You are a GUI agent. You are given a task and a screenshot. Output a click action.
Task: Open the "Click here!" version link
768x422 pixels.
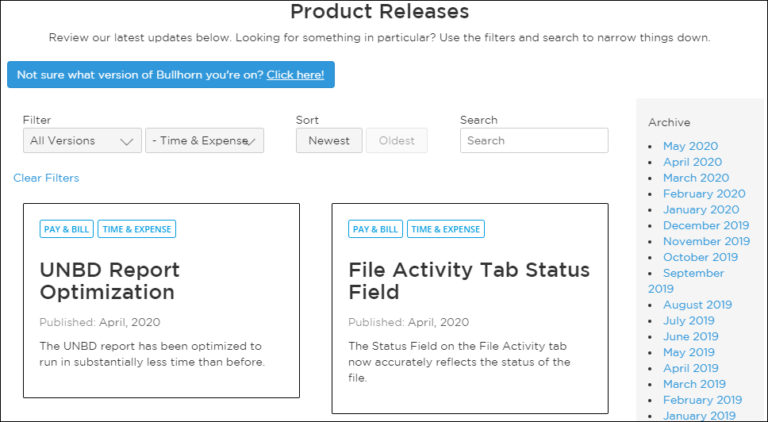tap(295, 75)
